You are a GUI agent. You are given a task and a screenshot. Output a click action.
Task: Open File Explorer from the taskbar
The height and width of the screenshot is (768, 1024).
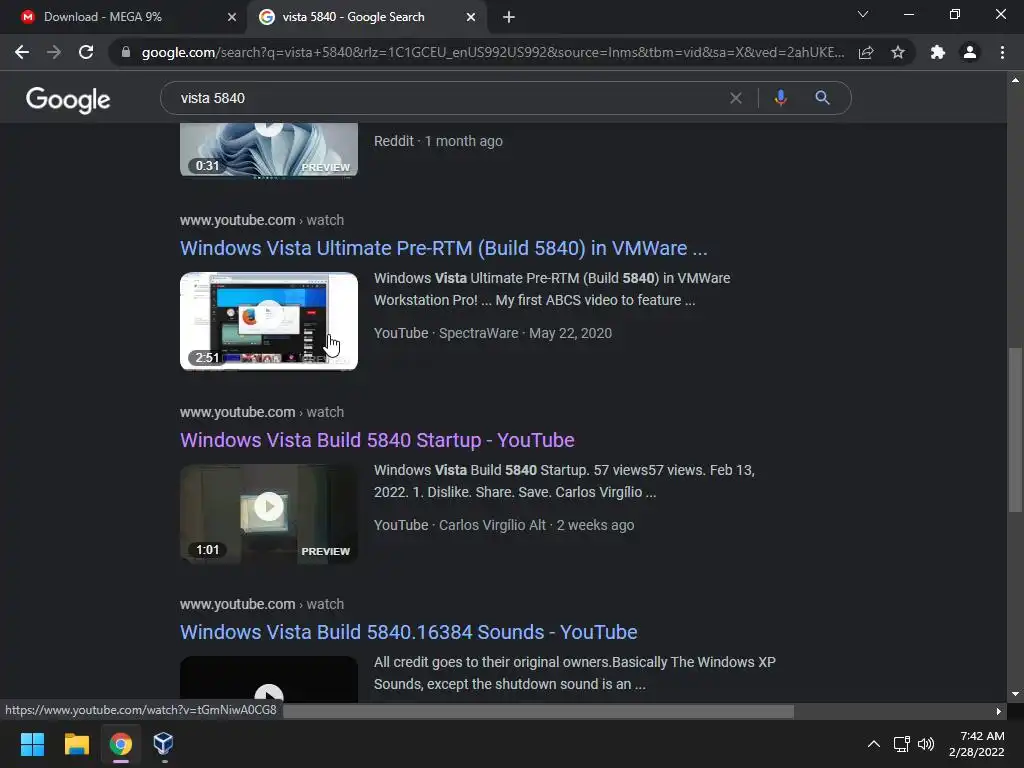(x=76, y=744)
